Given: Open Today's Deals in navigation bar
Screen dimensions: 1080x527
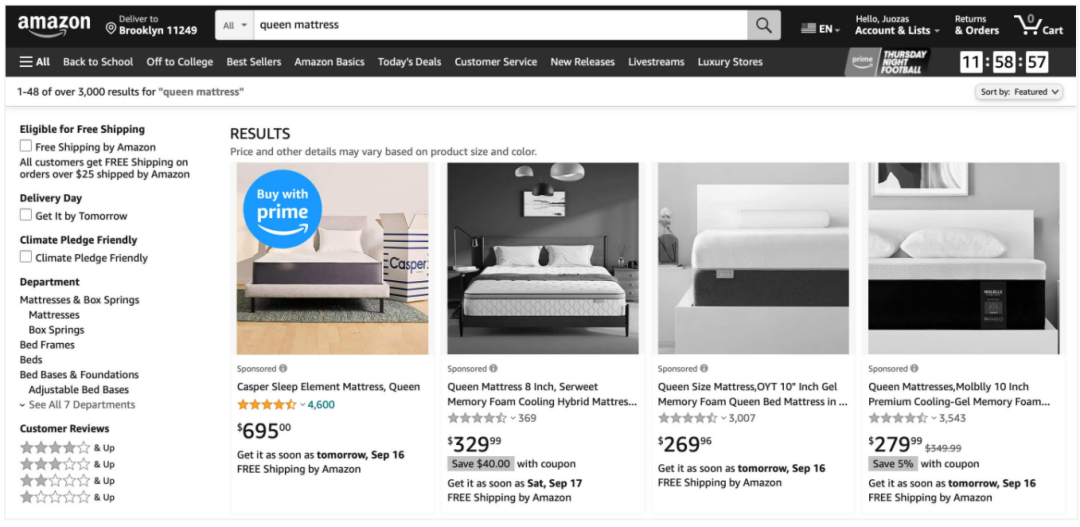Looking at the screenshot, I should 409,62.
